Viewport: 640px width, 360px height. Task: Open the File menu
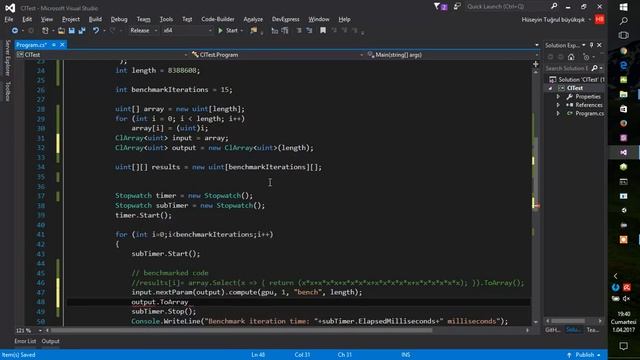(x=9, y=19)
